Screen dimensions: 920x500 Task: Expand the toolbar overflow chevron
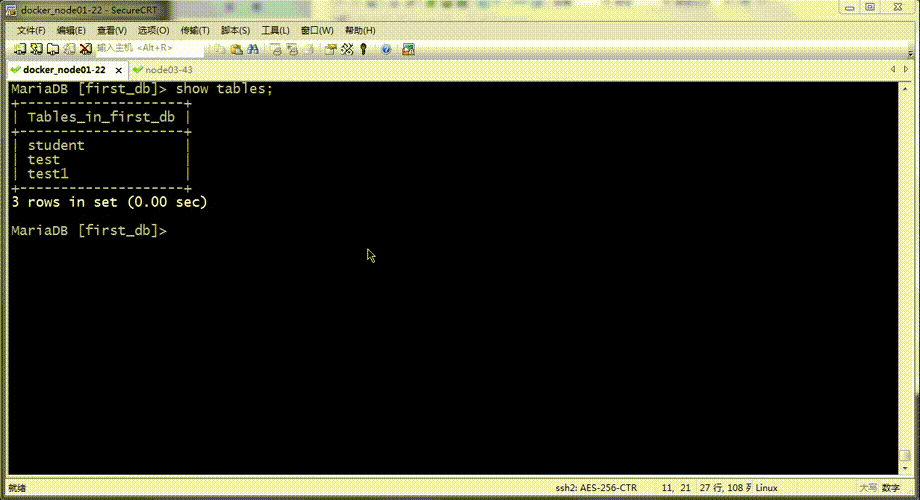[x=910, y=53]
